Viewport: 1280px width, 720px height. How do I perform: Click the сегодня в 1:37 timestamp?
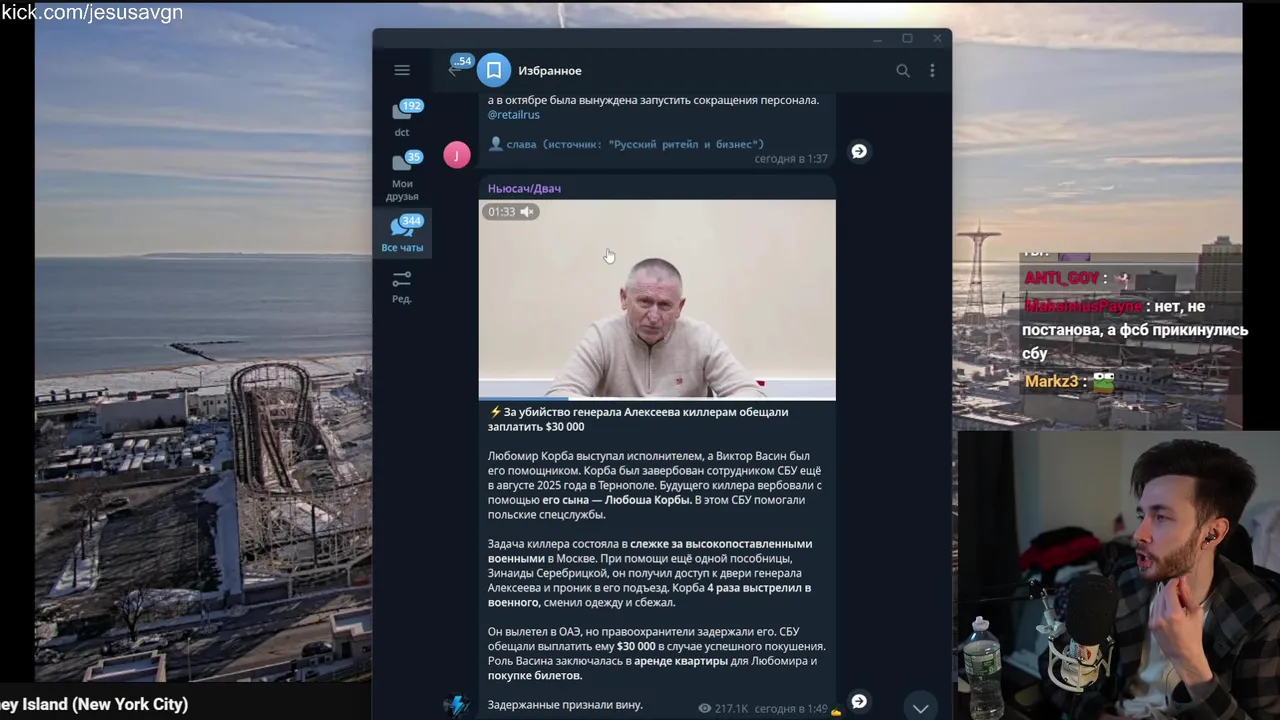tap(791, 159)
